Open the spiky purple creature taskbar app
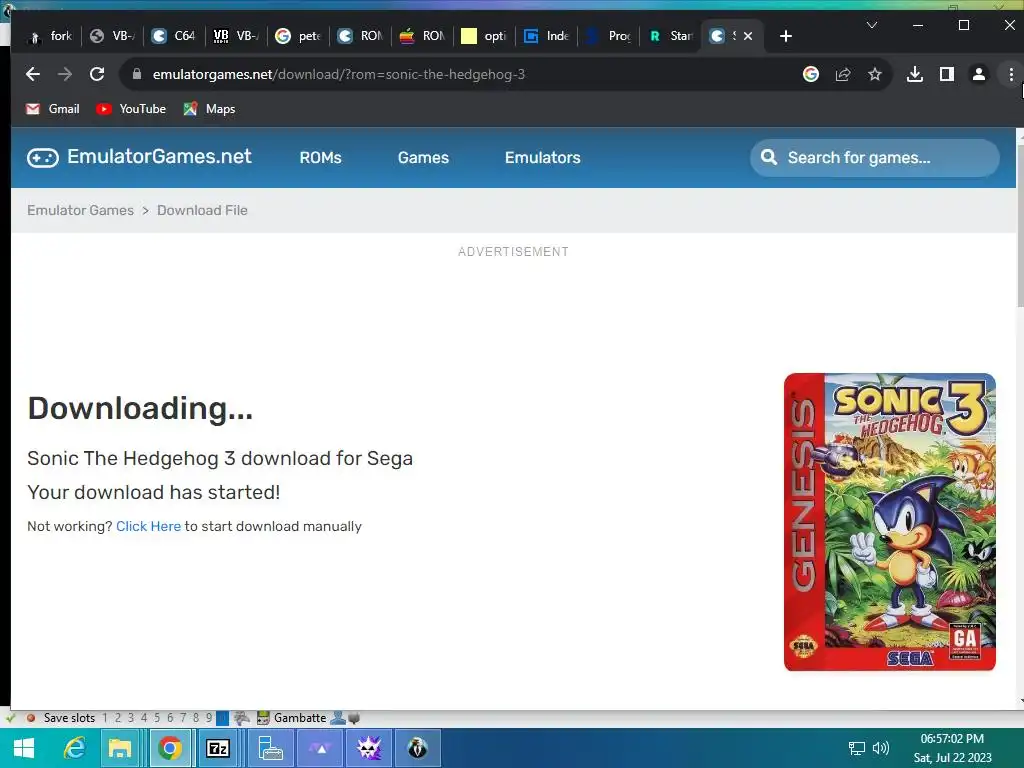Screen dimensions: 1024x768 click(369, 748)
